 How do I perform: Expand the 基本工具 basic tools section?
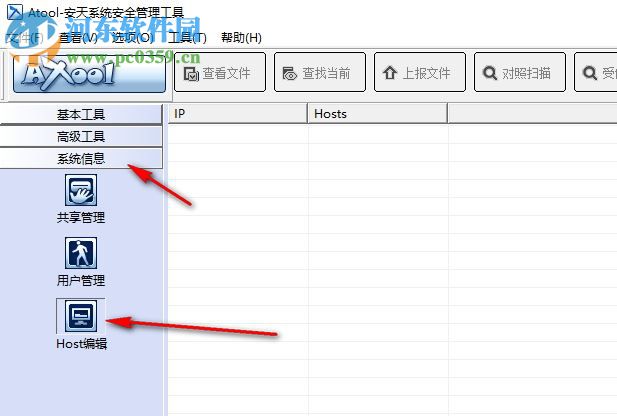[x=81, y=115]
